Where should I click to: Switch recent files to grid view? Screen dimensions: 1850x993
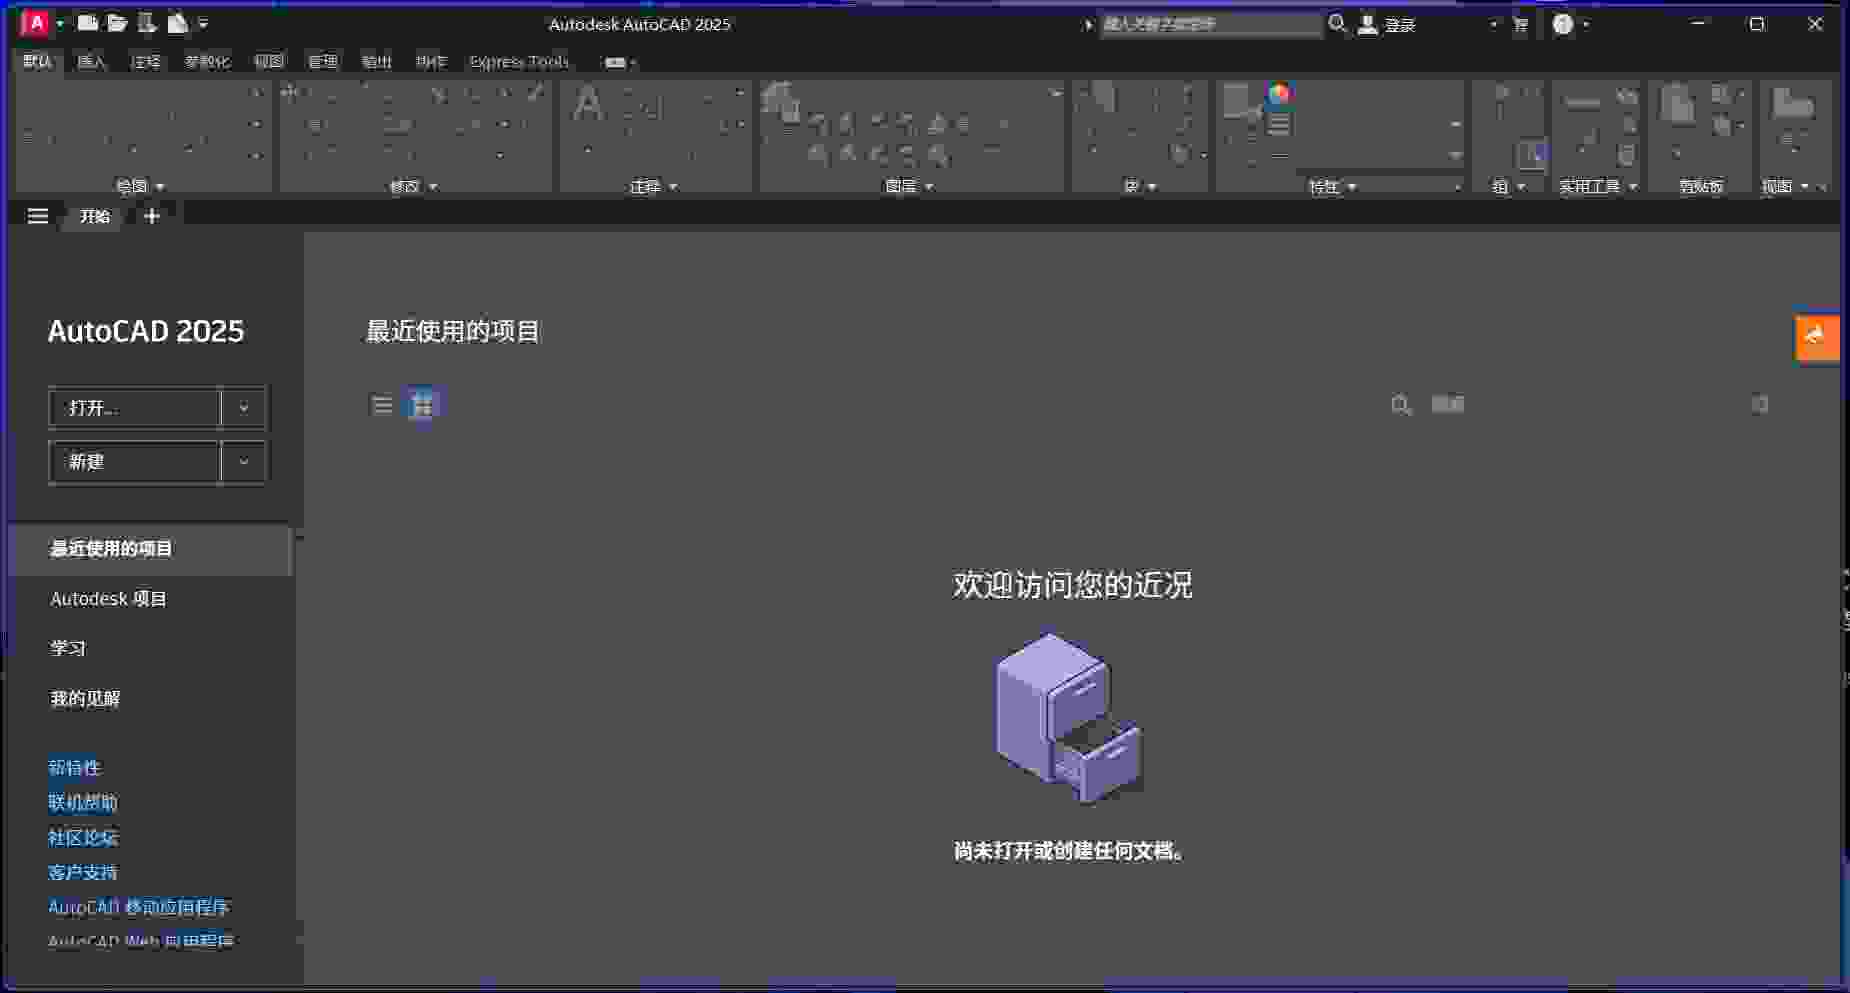(x=423, y=405)
